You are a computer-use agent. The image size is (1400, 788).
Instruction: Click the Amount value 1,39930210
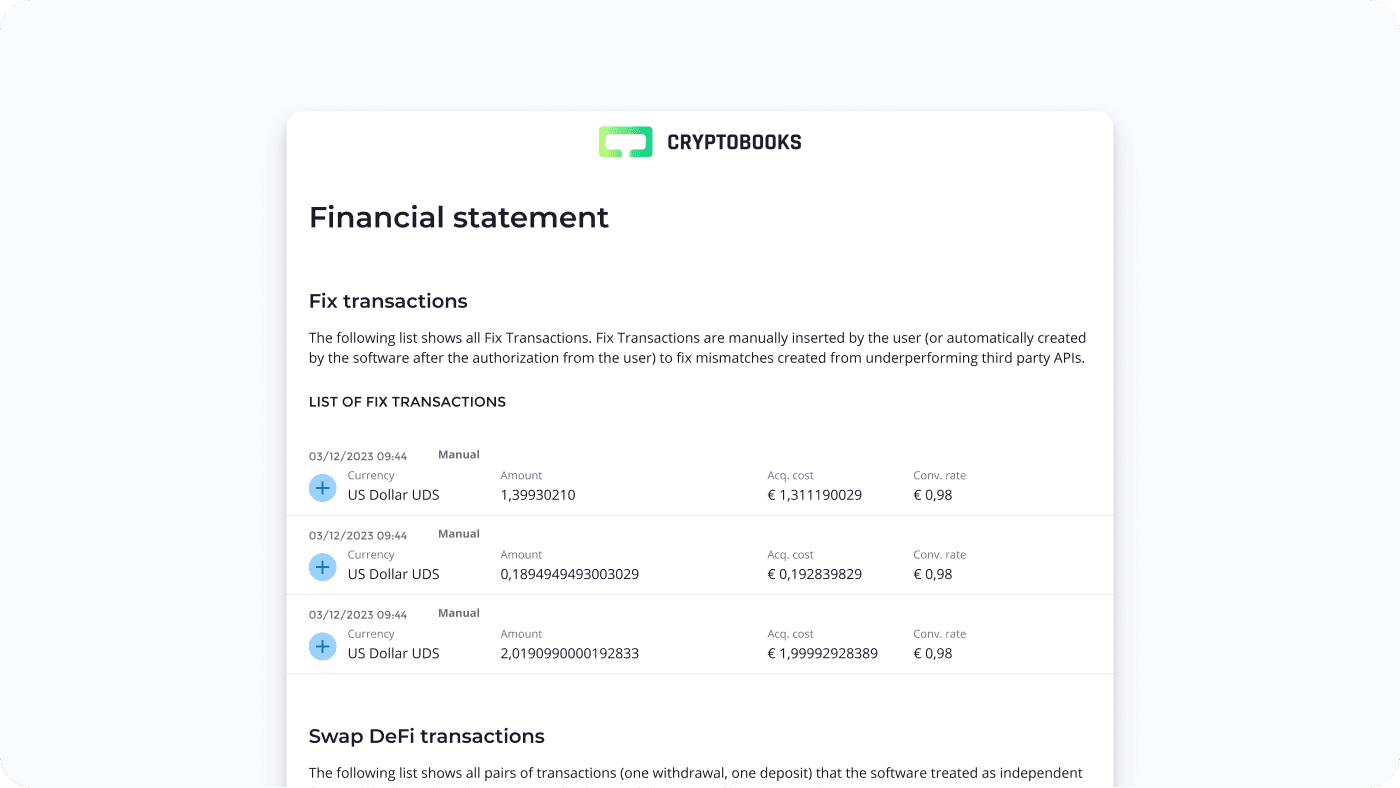coord(538,494)
